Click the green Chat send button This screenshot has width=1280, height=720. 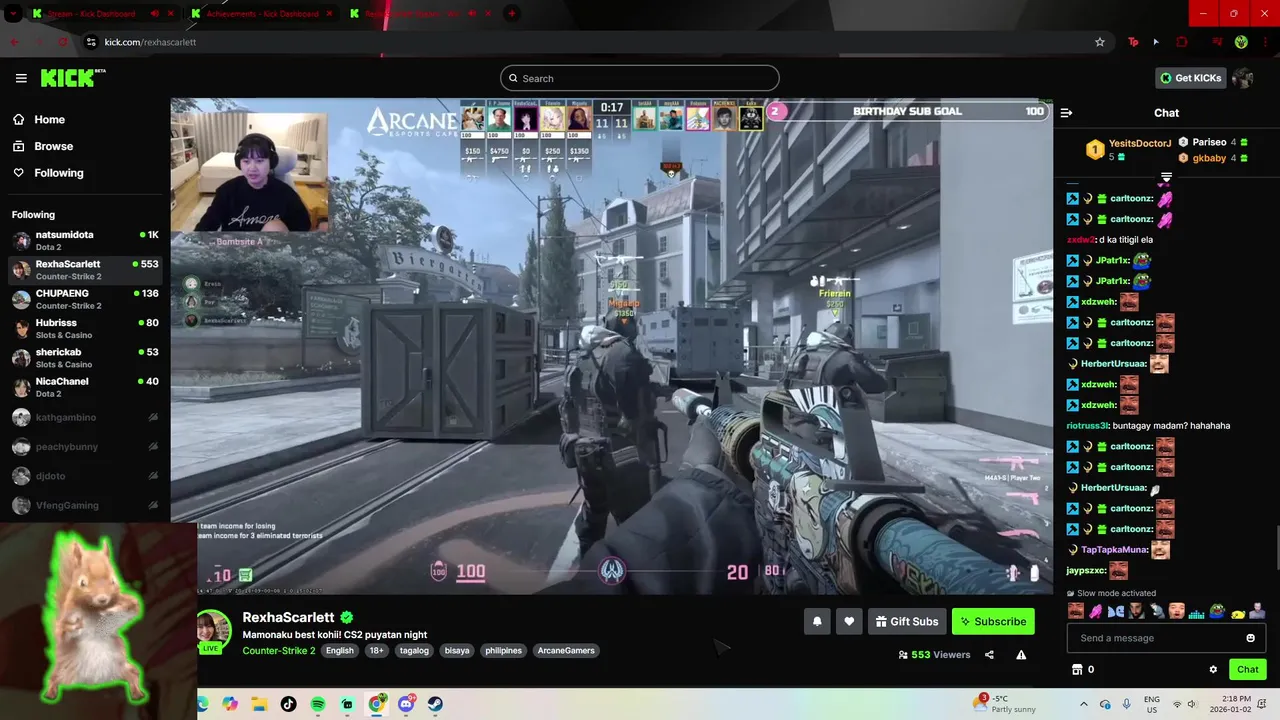tap(1247, 669)
